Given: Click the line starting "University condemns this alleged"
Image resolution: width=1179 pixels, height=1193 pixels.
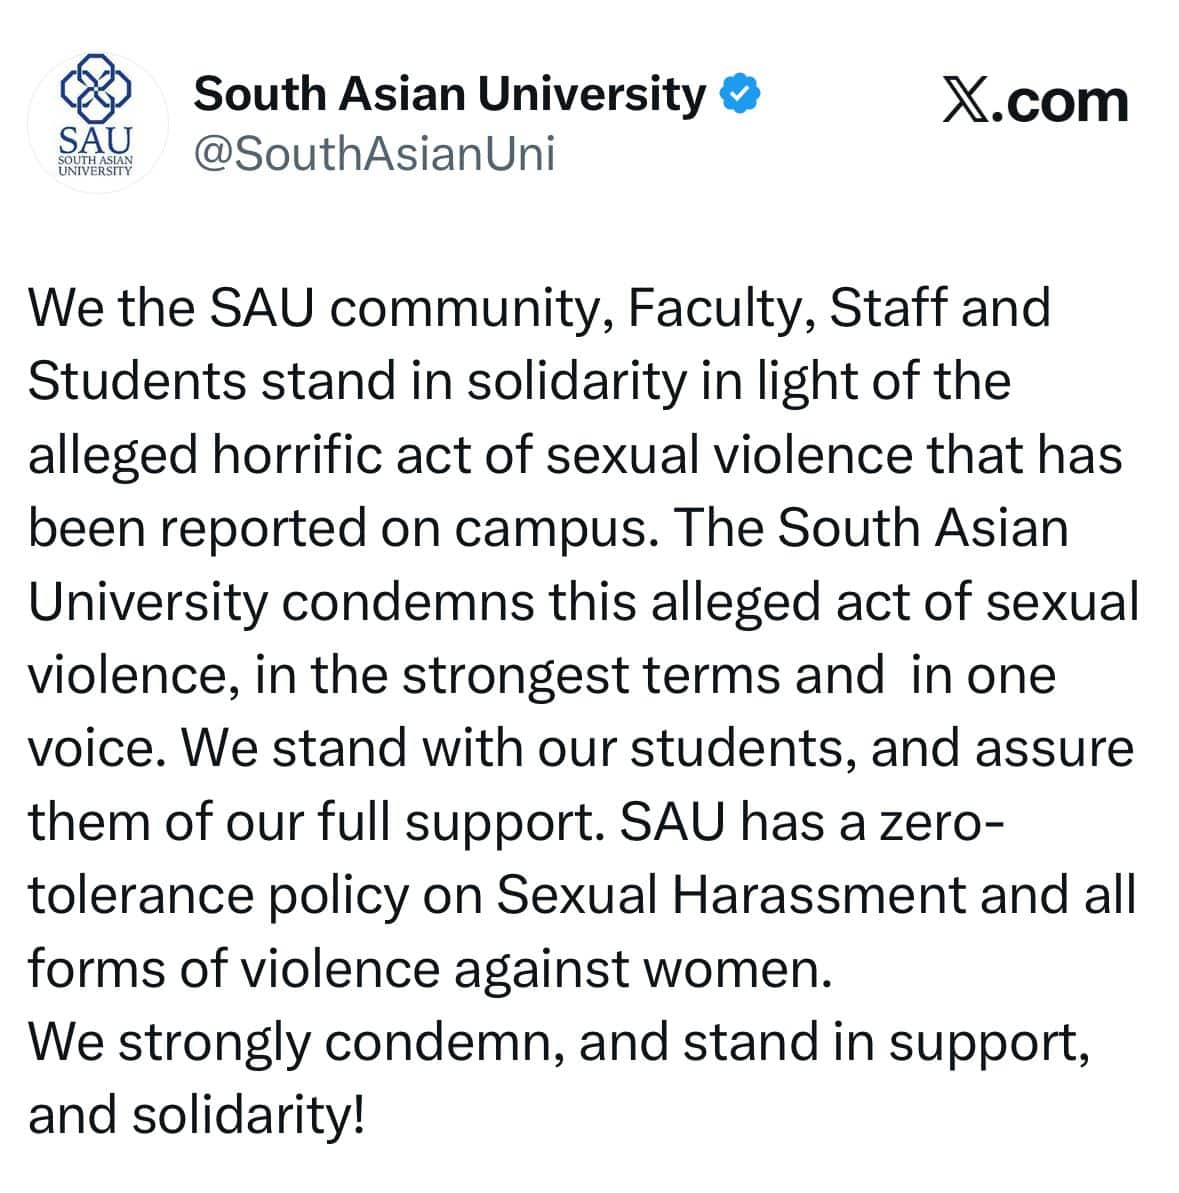Looking at the screenshot, I should click(583, 601).
